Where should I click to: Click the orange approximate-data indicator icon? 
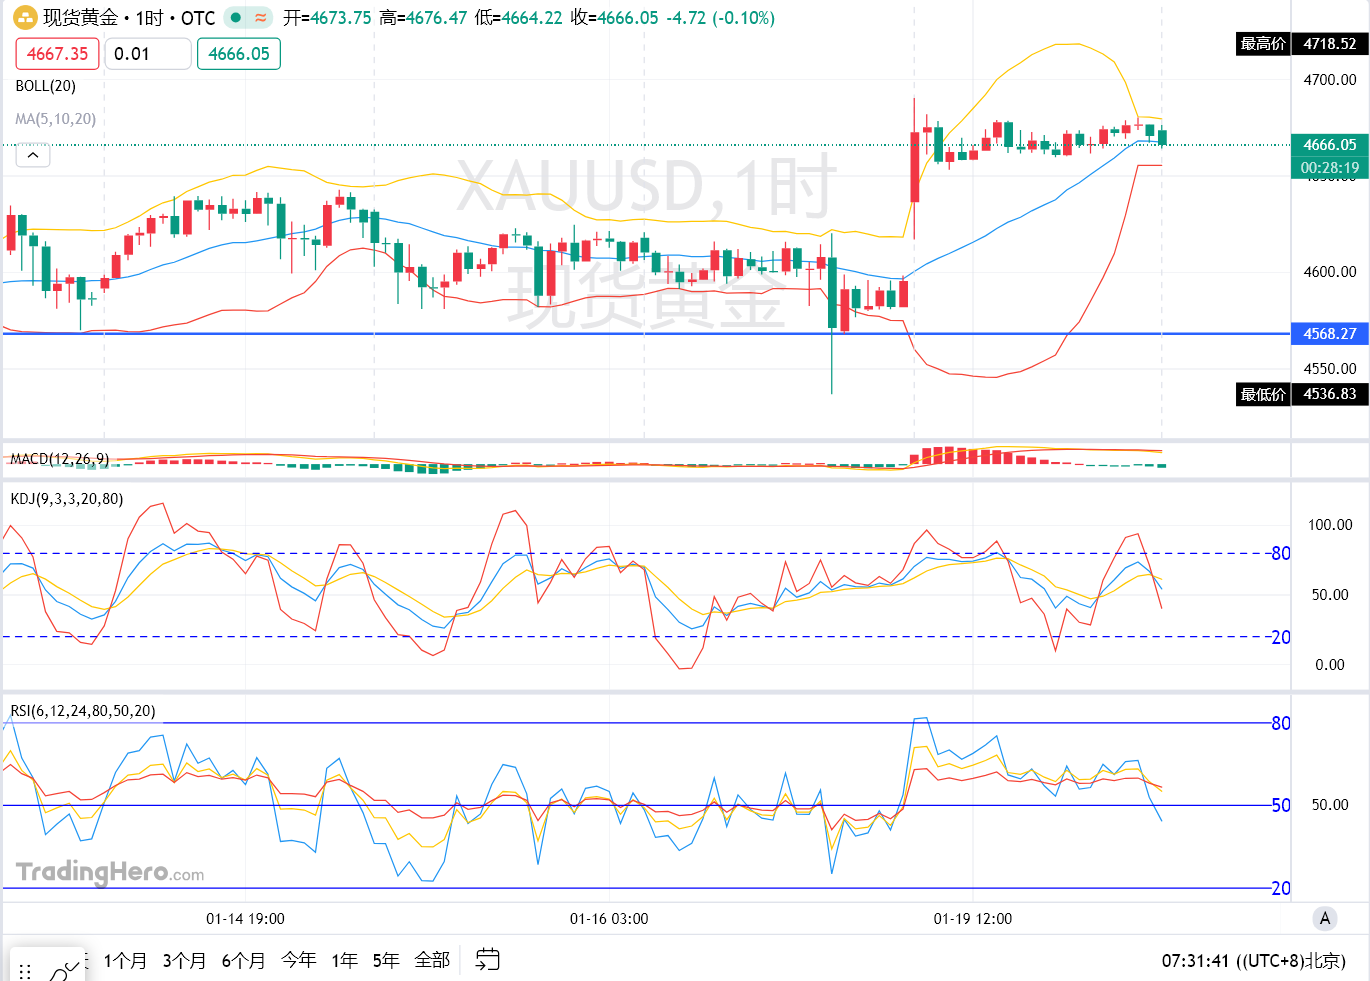coord(260,18)
